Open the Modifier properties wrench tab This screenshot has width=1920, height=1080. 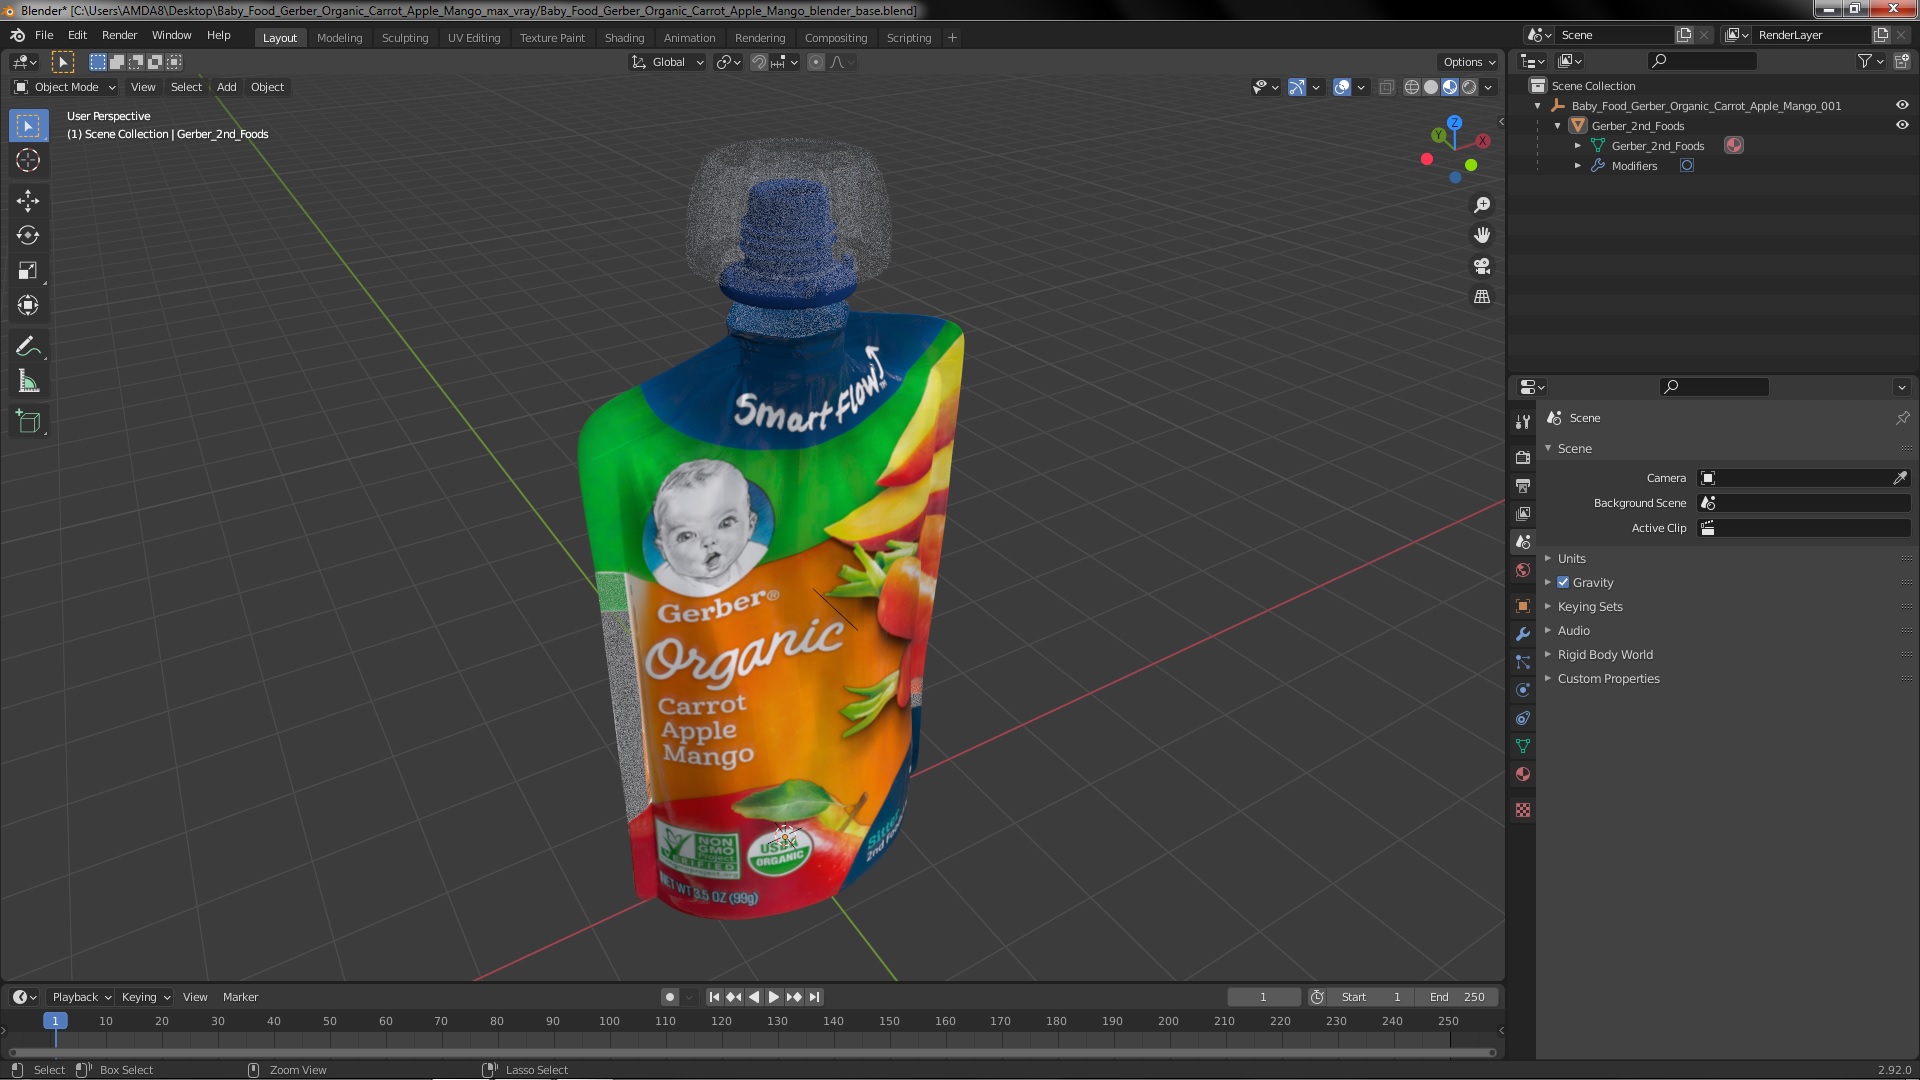pyautogui.click(x=1523, y=634)
